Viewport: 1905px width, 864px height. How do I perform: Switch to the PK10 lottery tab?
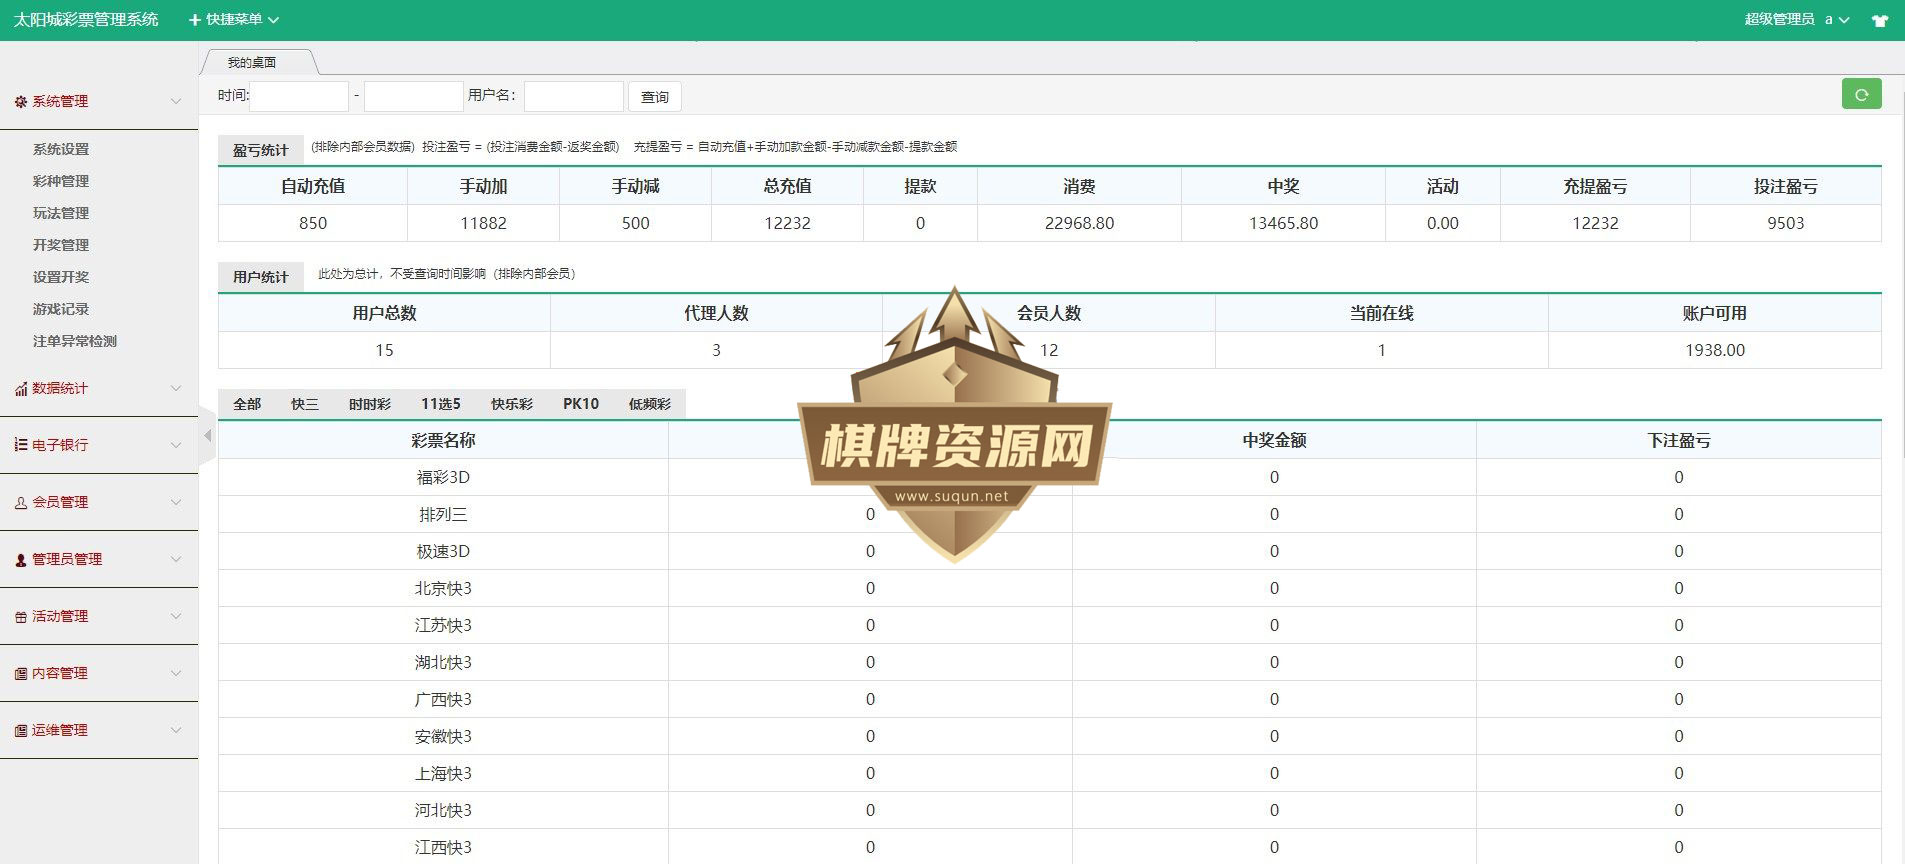click(x=581, y=404)
